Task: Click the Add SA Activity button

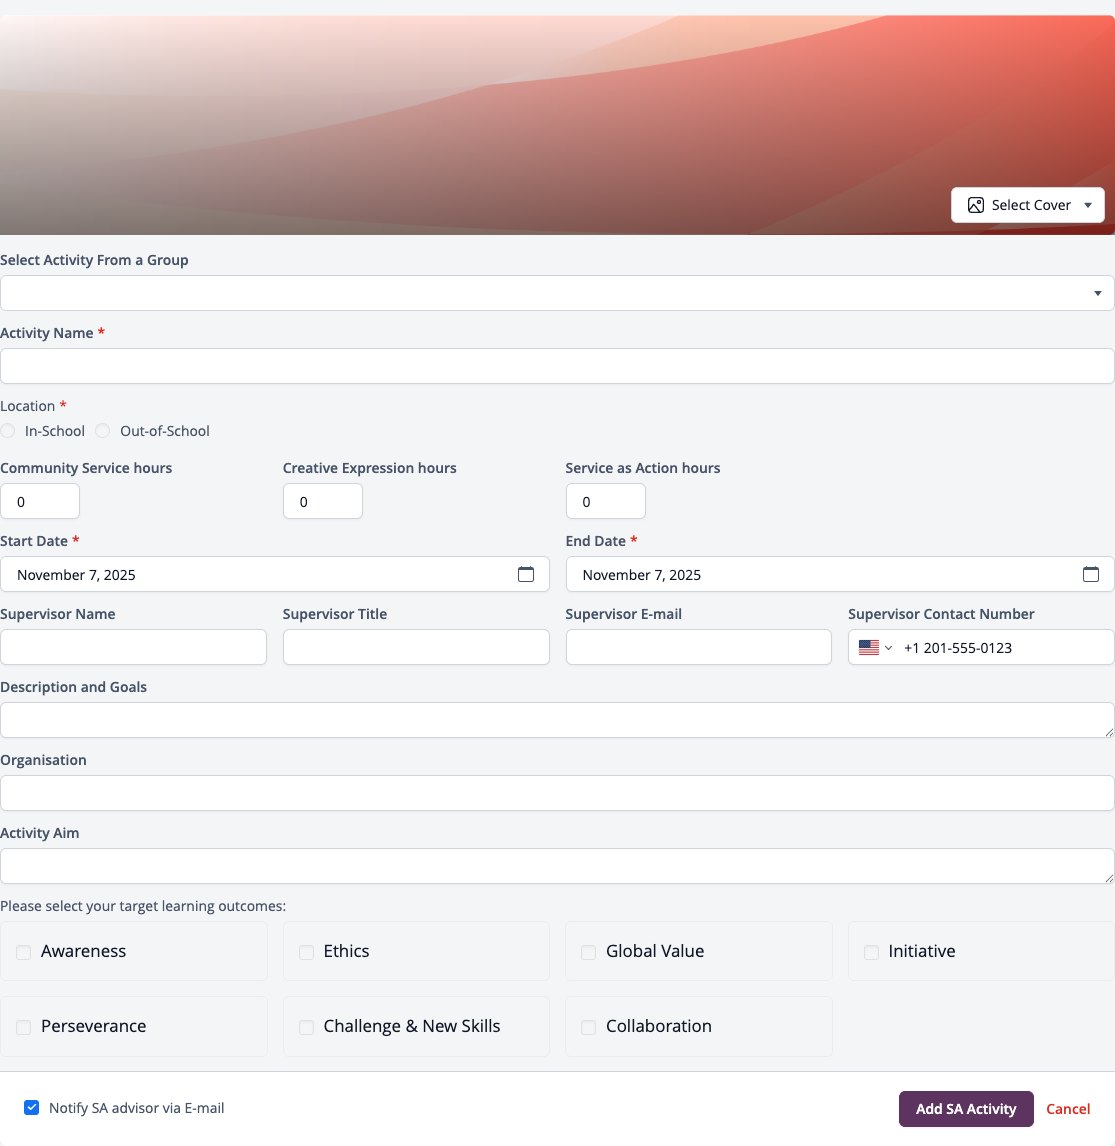Action: [966, 1109]
